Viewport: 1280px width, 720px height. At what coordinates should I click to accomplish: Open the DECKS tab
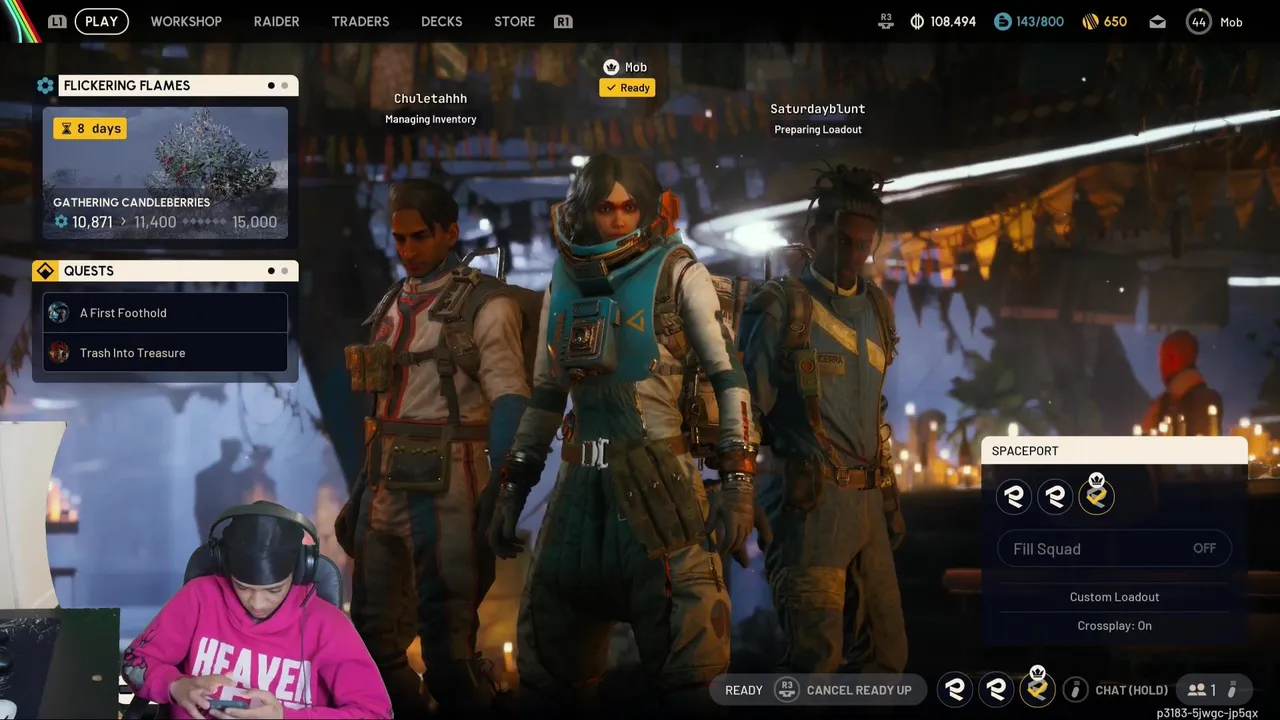coord(441,21)
